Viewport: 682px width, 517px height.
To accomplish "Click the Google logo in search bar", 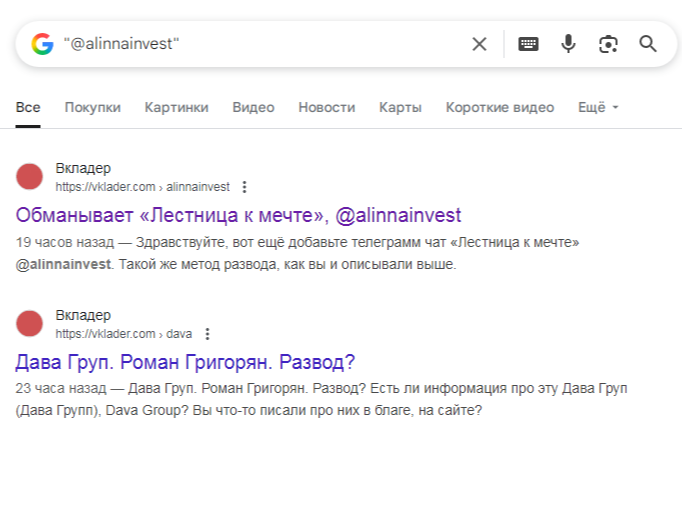I will click(x=42, y=44).
